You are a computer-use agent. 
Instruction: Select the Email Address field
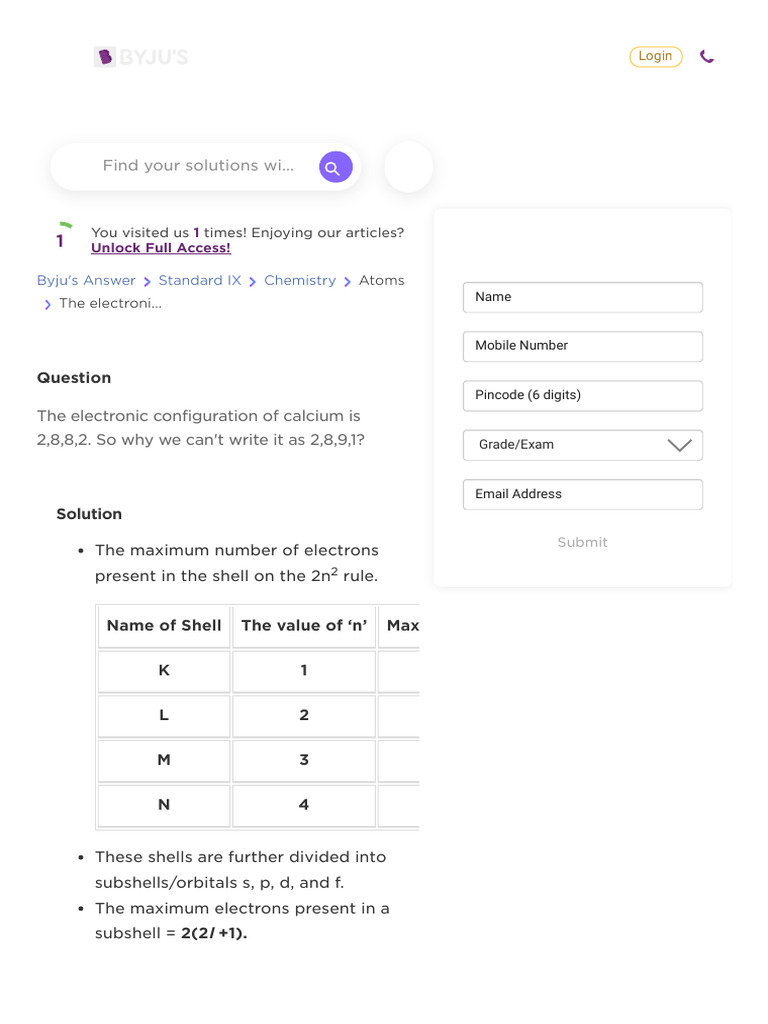coord(582,494)
